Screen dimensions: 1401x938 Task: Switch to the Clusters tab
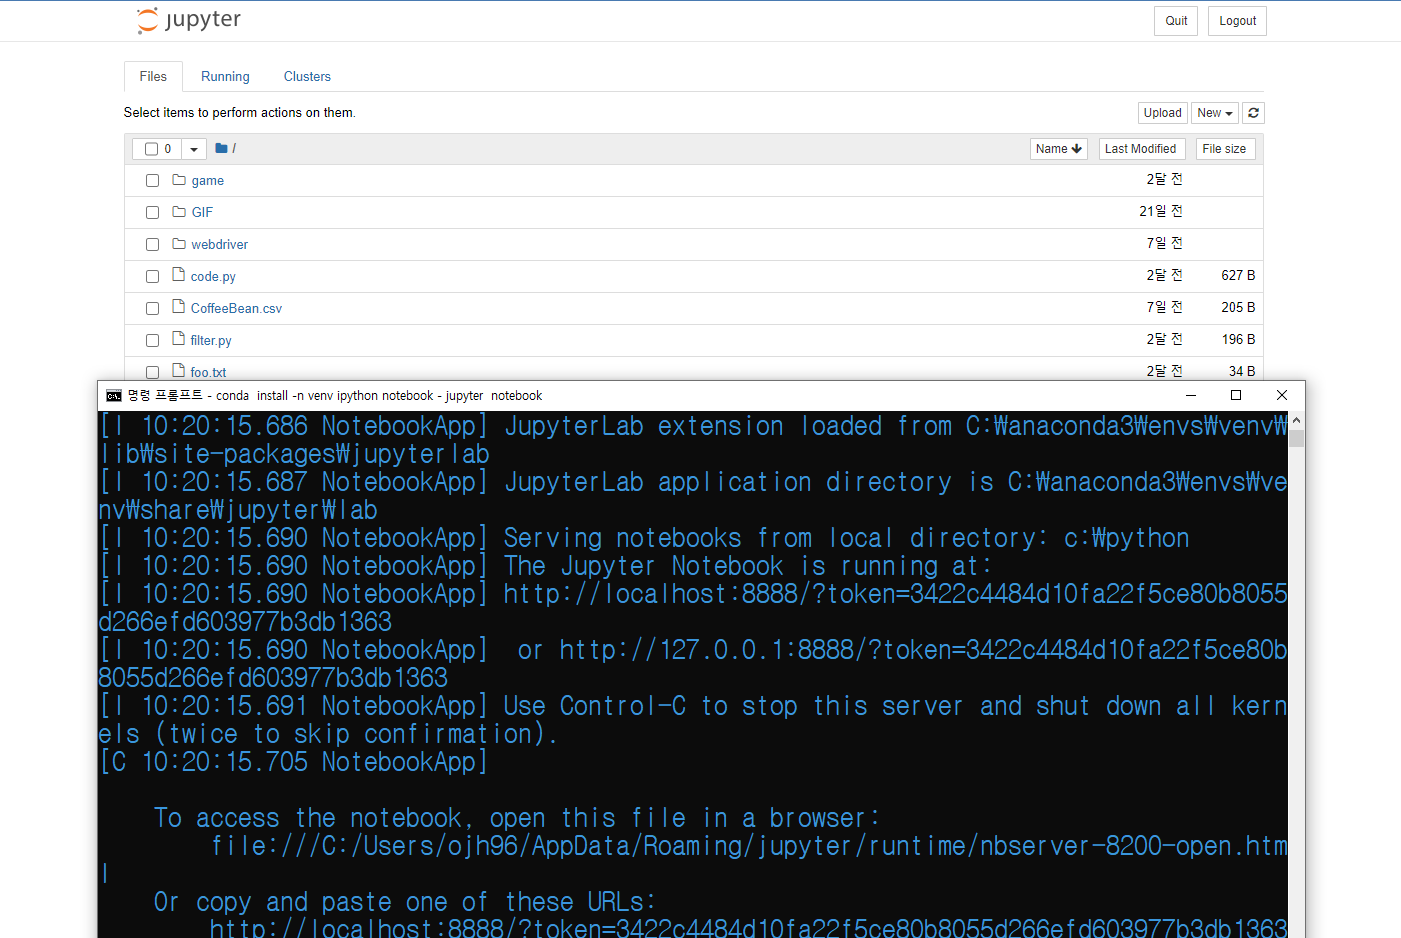[307, 76]
